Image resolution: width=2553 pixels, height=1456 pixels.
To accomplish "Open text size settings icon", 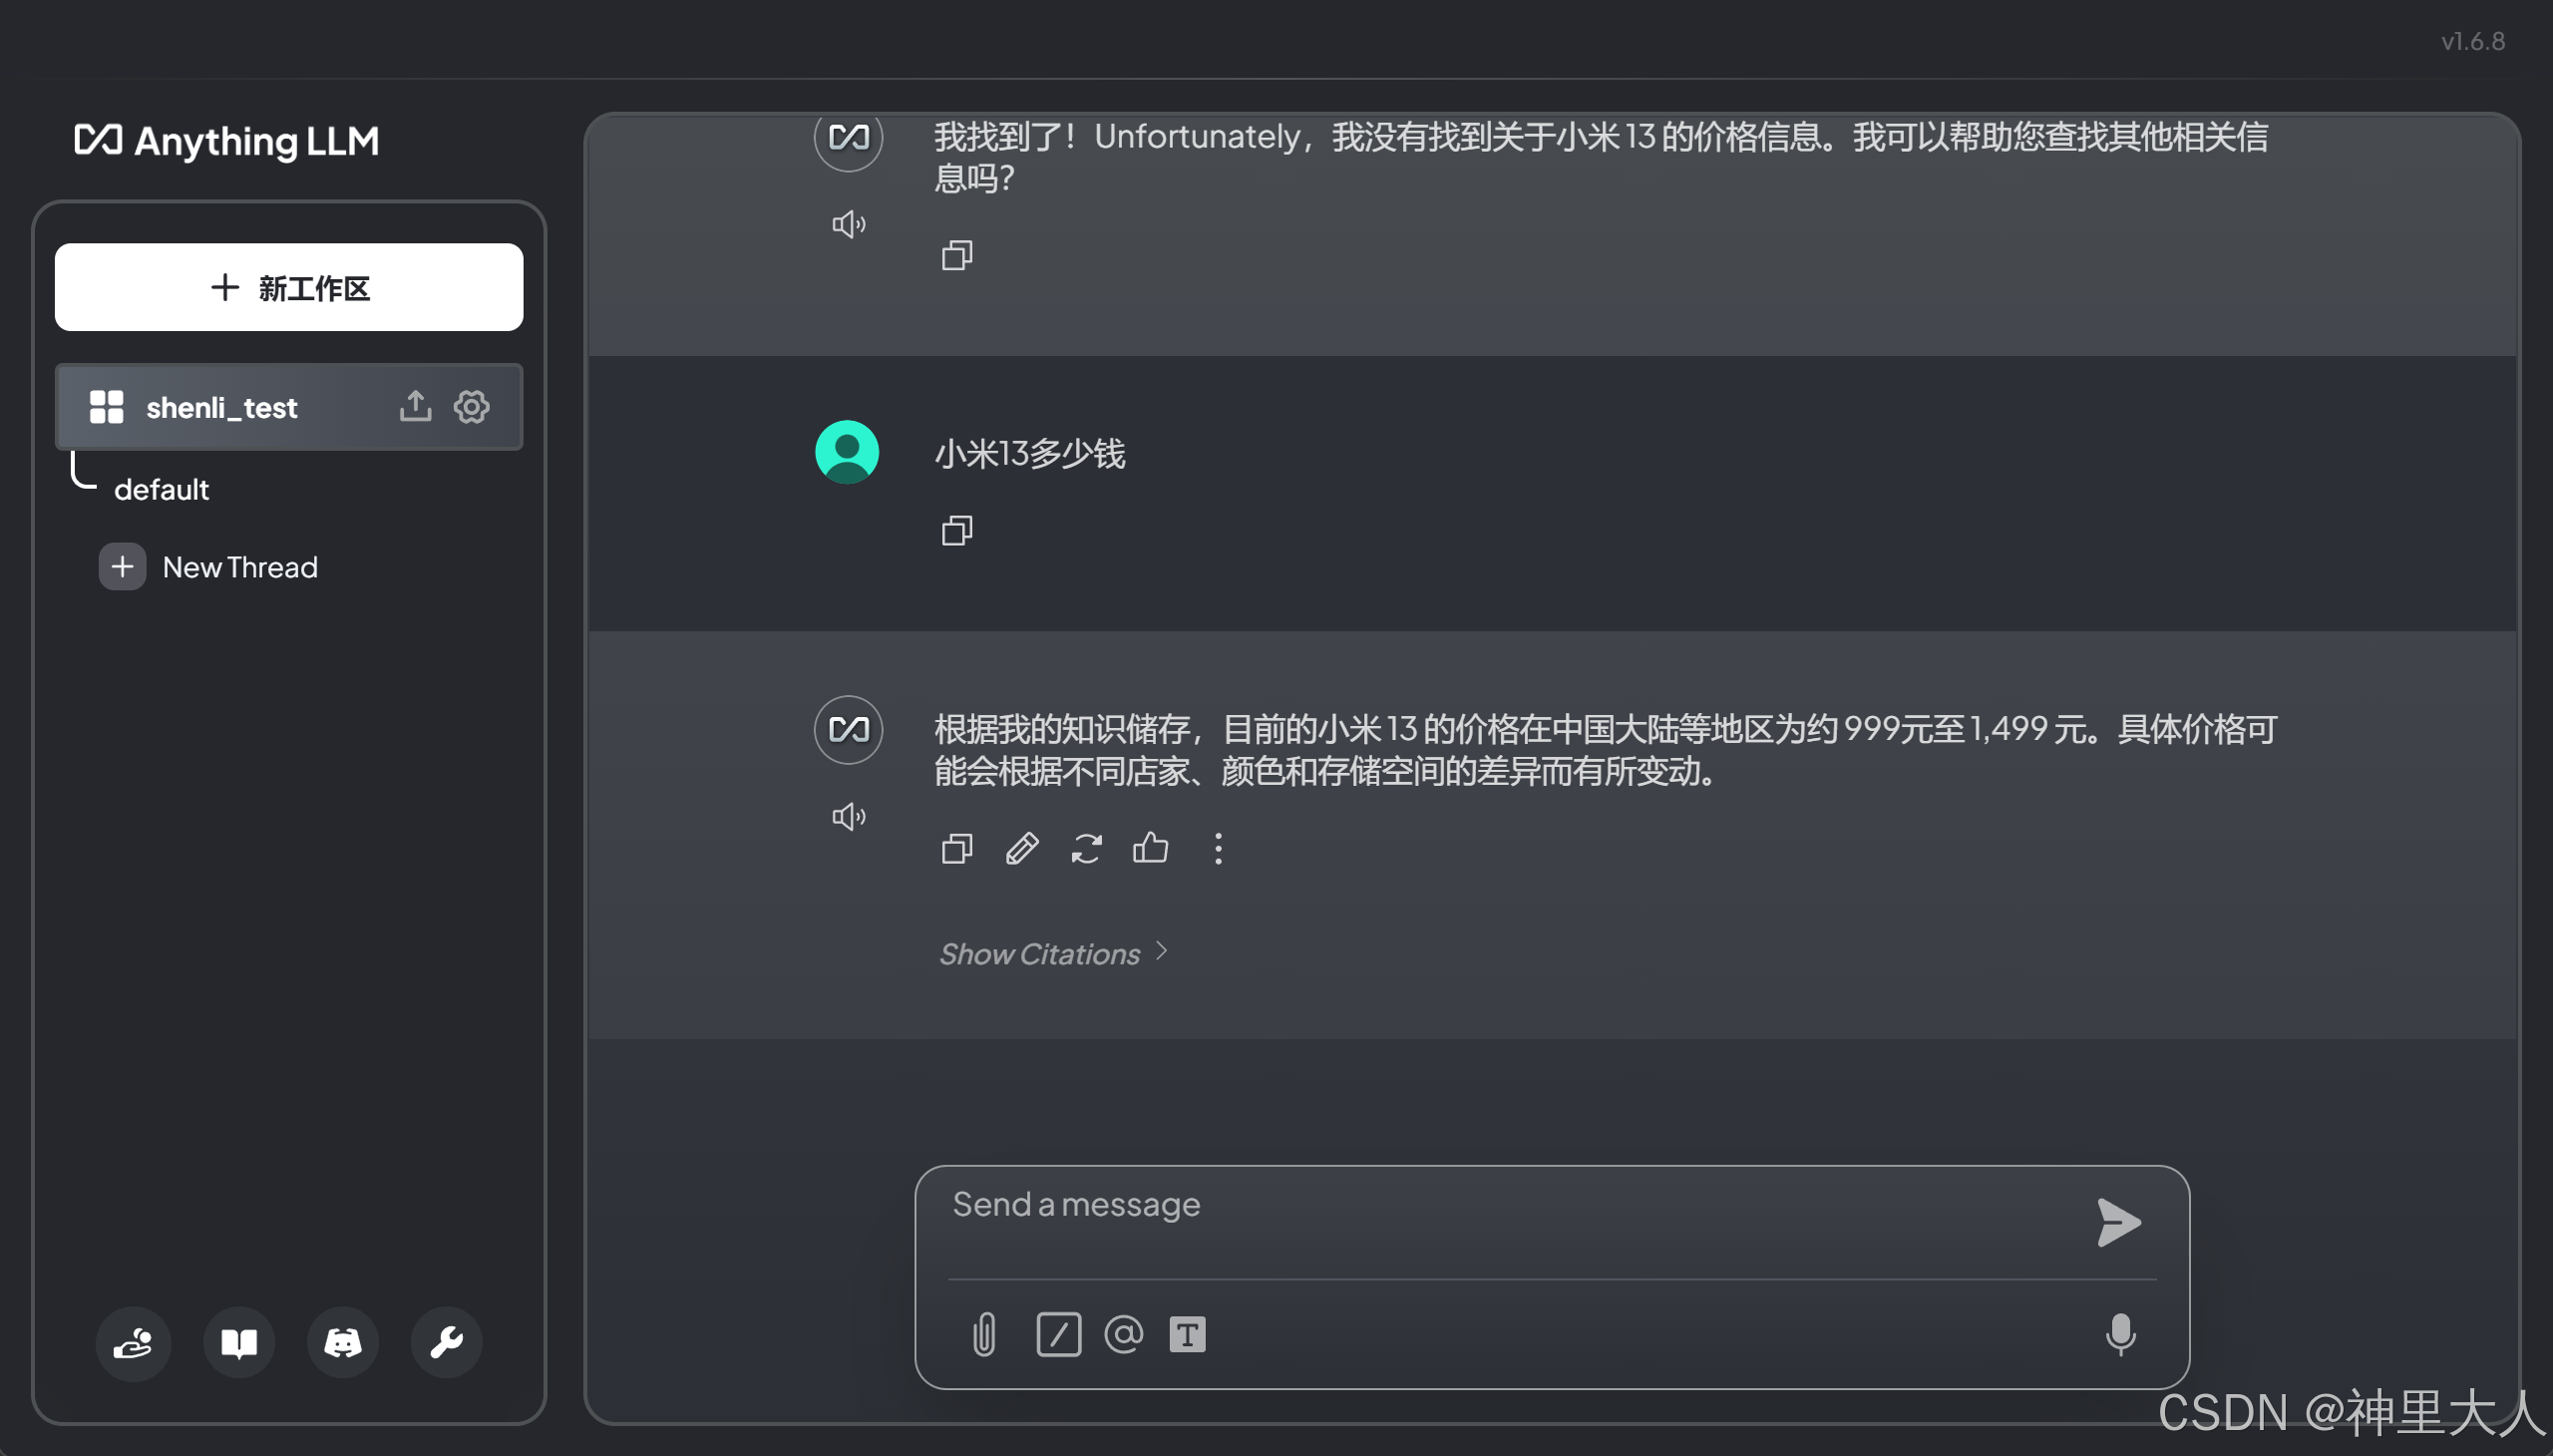I will [1187, 1334].
